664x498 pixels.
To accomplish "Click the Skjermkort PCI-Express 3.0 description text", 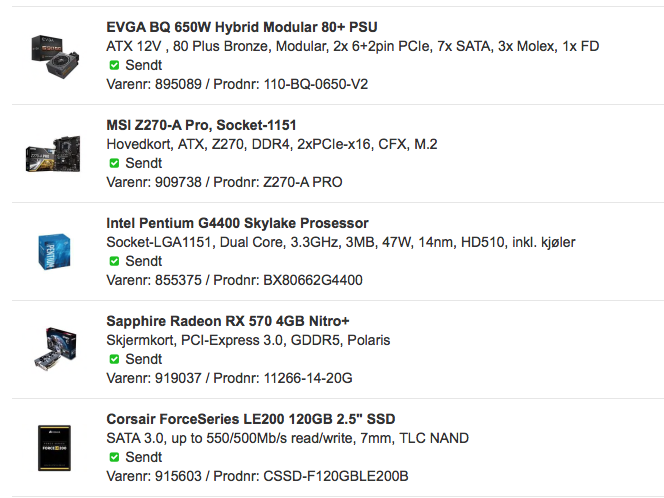I will click(248, 340).
